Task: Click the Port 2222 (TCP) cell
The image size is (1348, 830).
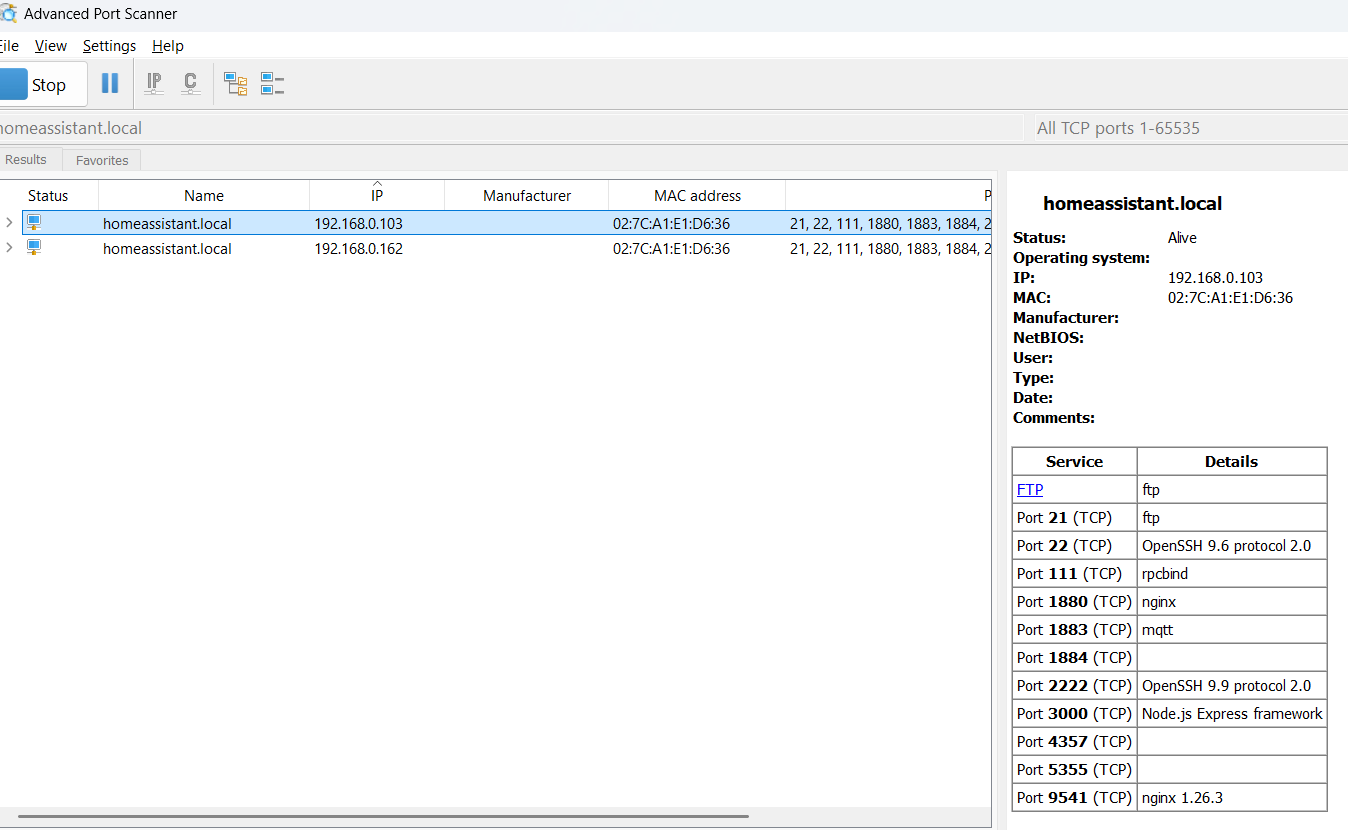Action: pos(1075,686)
